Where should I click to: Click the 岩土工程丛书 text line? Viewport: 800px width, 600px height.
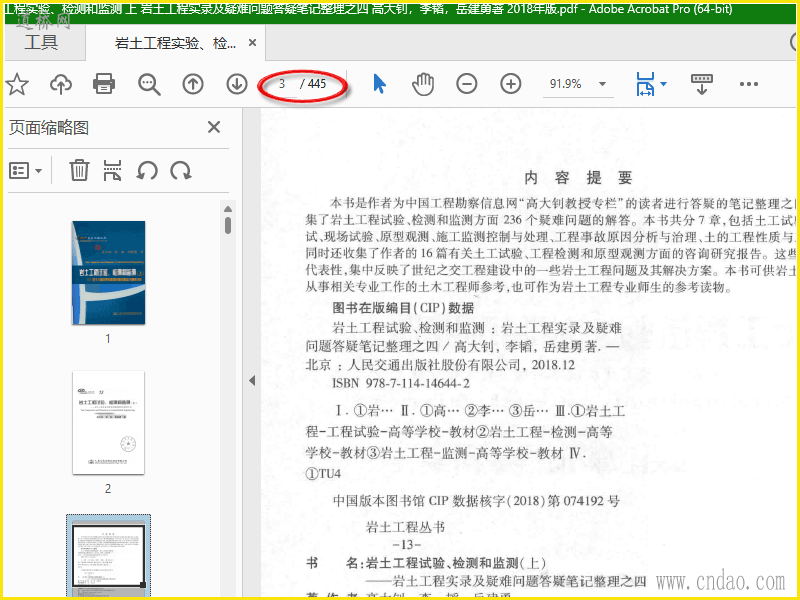[x=406, y=527]
